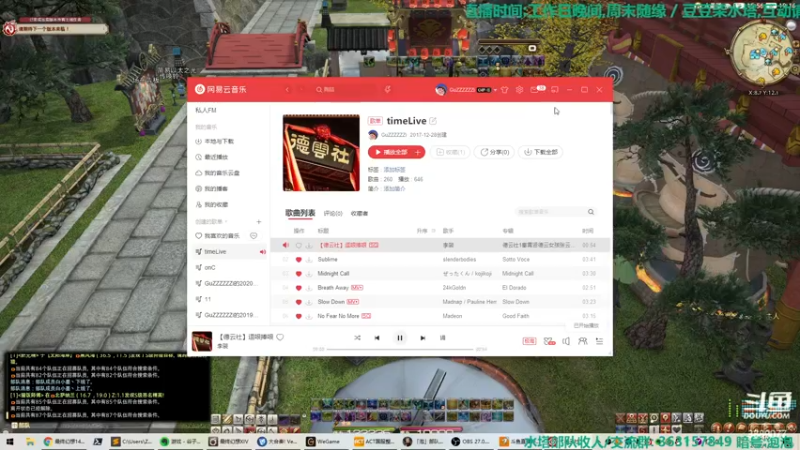
Task: Open 最近播放 in the sidebar
Action: [216, 157]
